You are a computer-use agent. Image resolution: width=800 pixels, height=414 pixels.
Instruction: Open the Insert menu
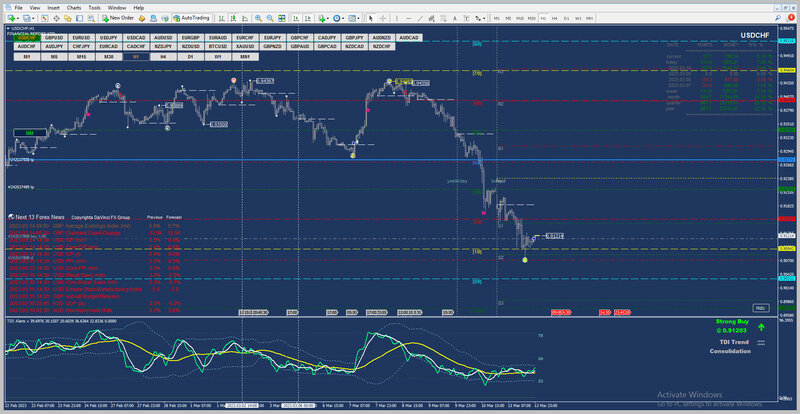[x=53, y=8]
